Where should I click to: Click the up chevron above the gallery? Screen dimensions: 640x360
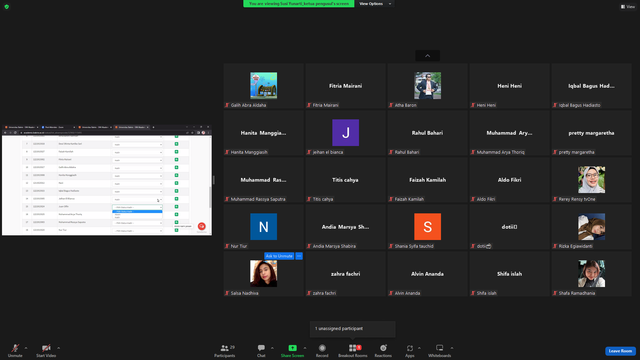(427, 56)
